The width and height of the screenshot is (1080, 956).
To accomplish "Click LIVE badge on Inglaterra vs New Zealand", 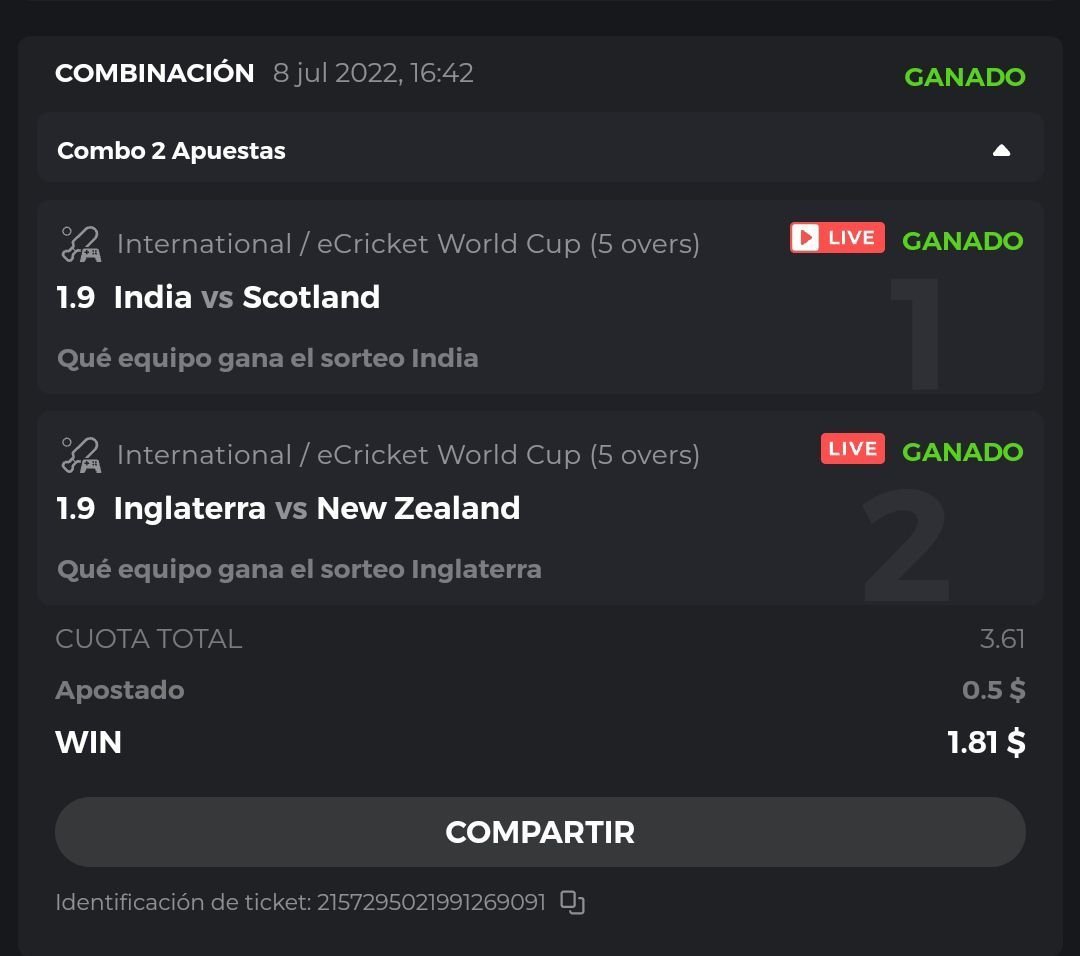I will 852,449.
